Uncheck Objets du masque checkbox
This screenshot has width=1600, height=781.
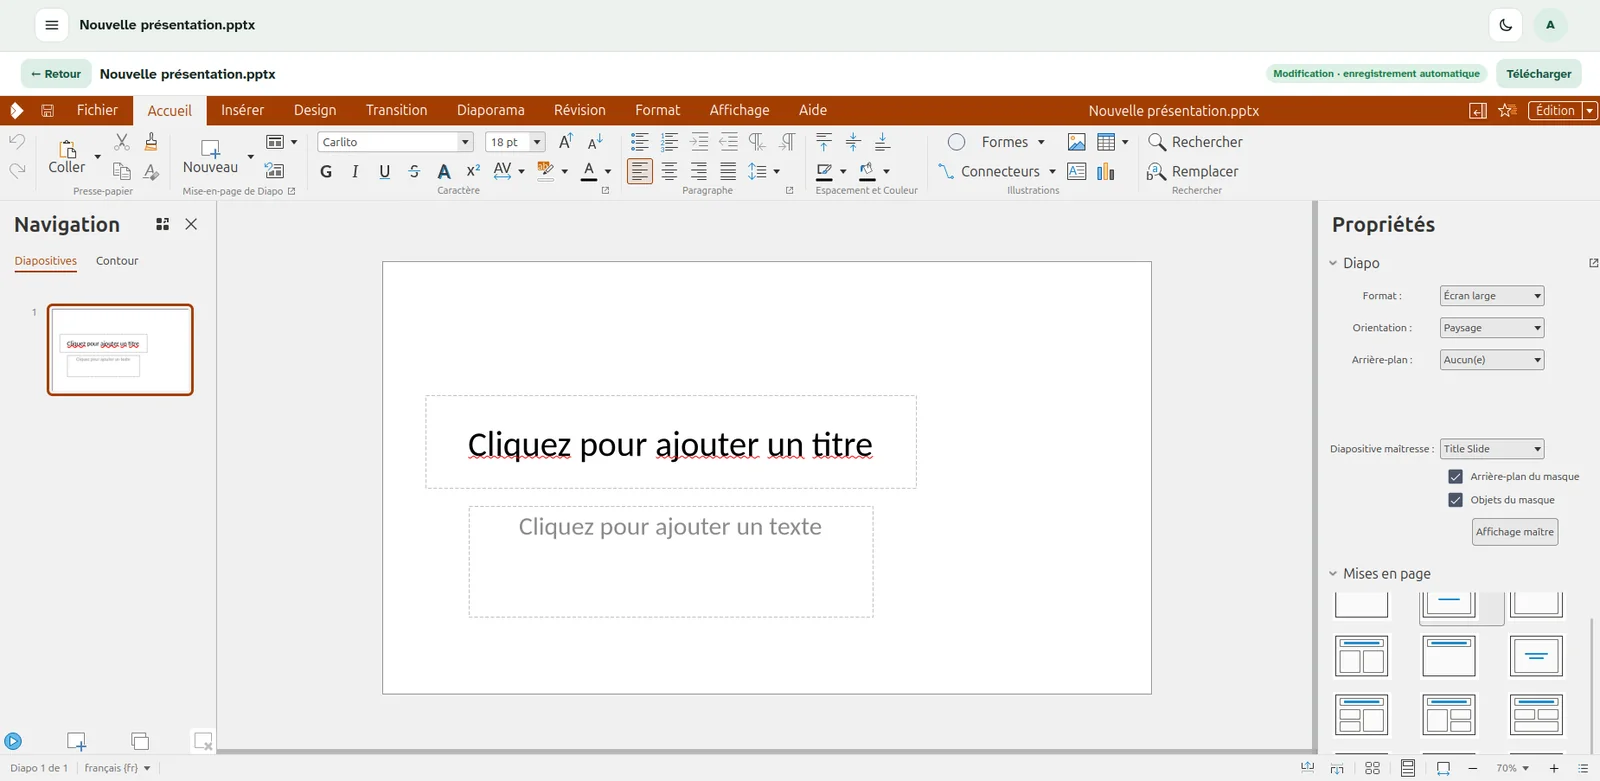(x=1456, y=500)
